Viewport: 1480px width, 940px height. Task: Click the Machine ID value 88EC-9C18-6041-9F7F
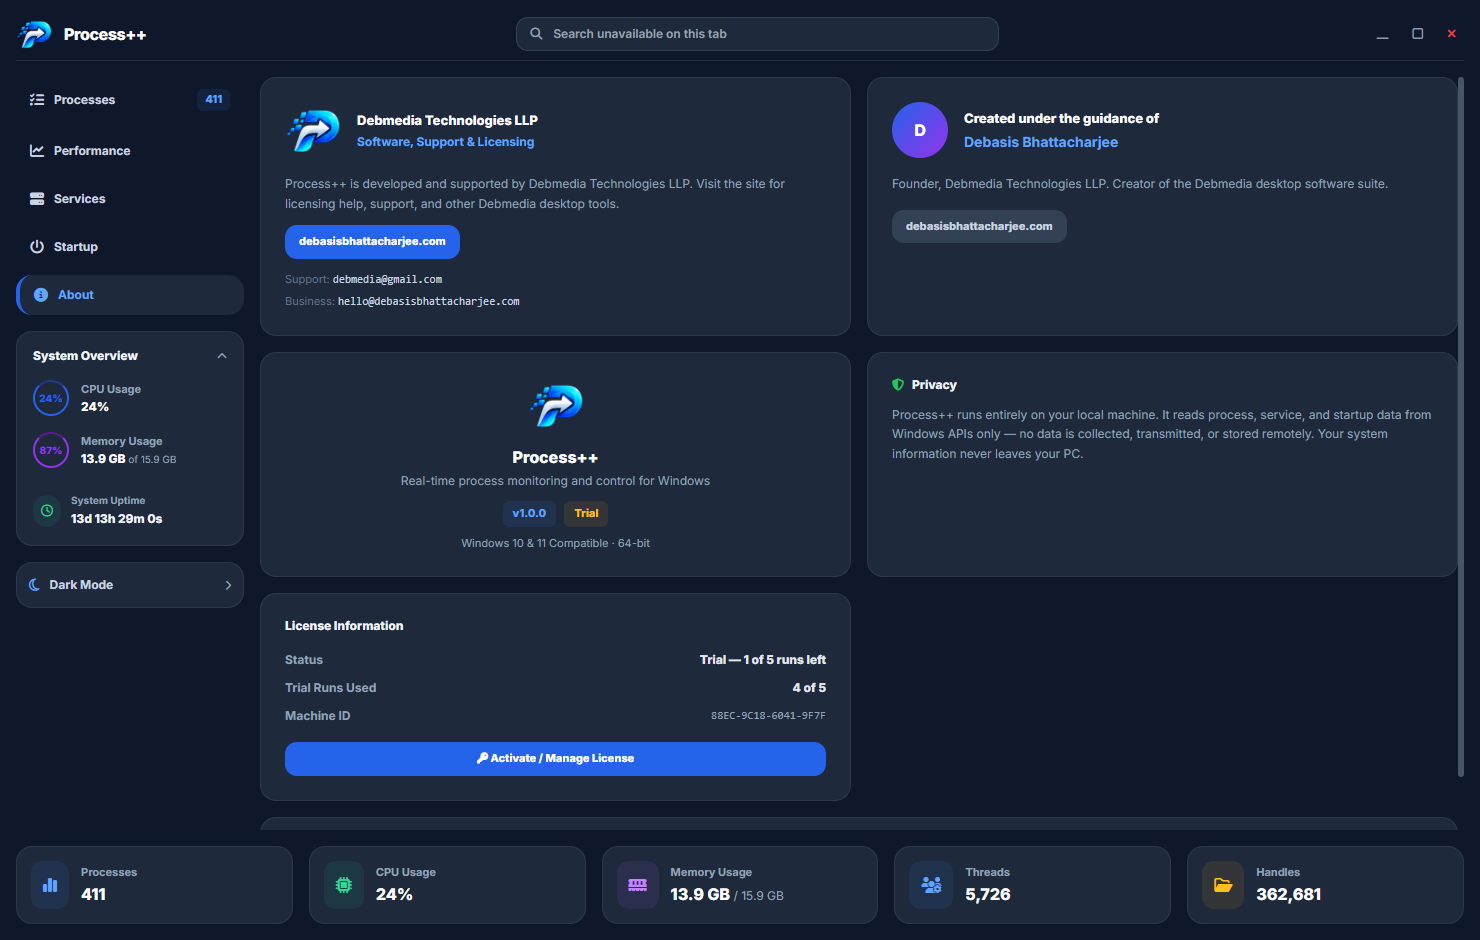tap(768, 716)
